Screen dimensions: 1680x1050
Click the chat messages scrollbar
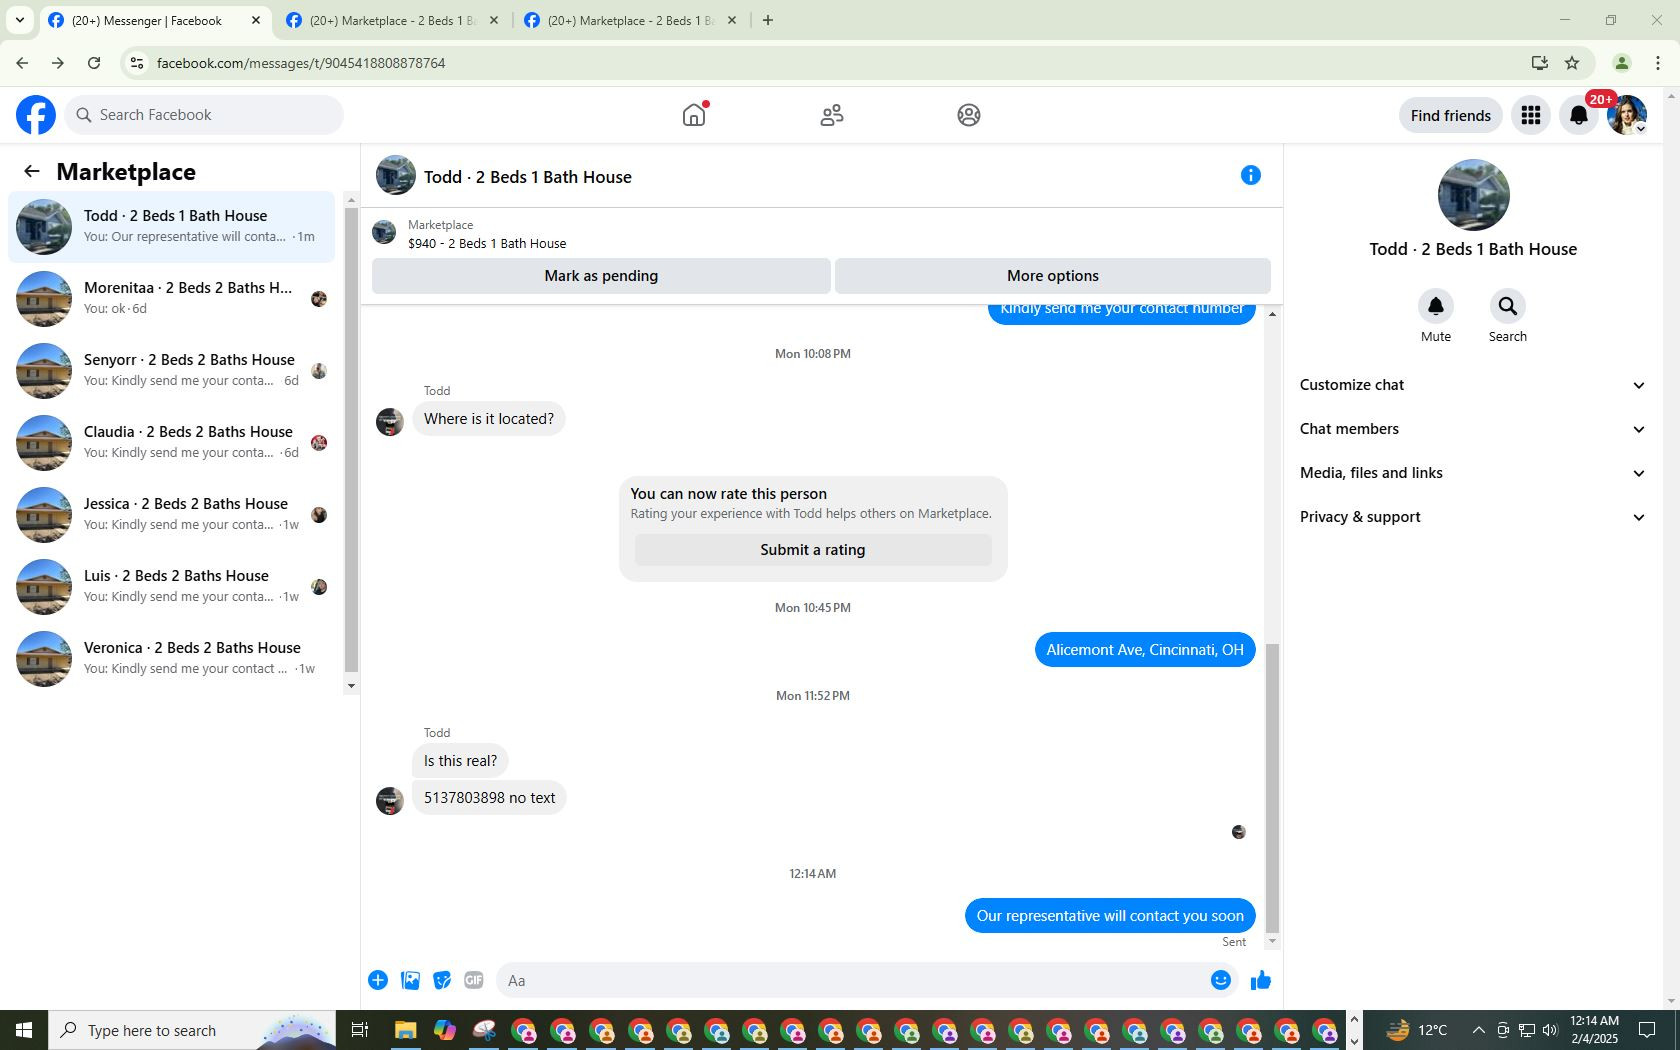pyautogui.click(x=1272, y=788)
